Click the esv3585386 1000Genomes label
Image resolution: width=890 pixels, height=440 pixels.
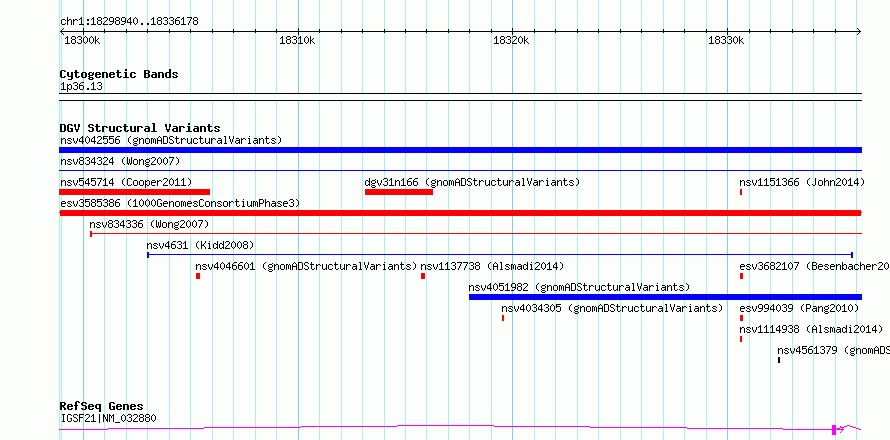[x=180, y=203]
